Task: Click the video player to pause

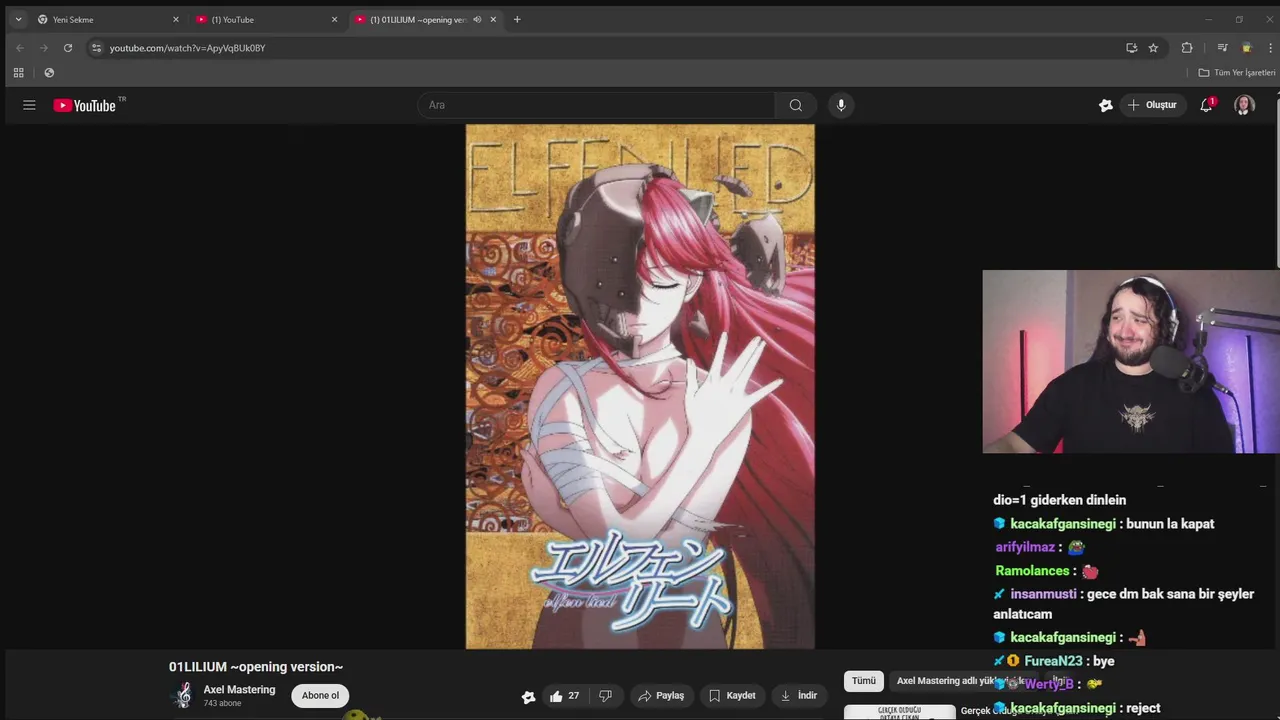Action: [640, 386]
